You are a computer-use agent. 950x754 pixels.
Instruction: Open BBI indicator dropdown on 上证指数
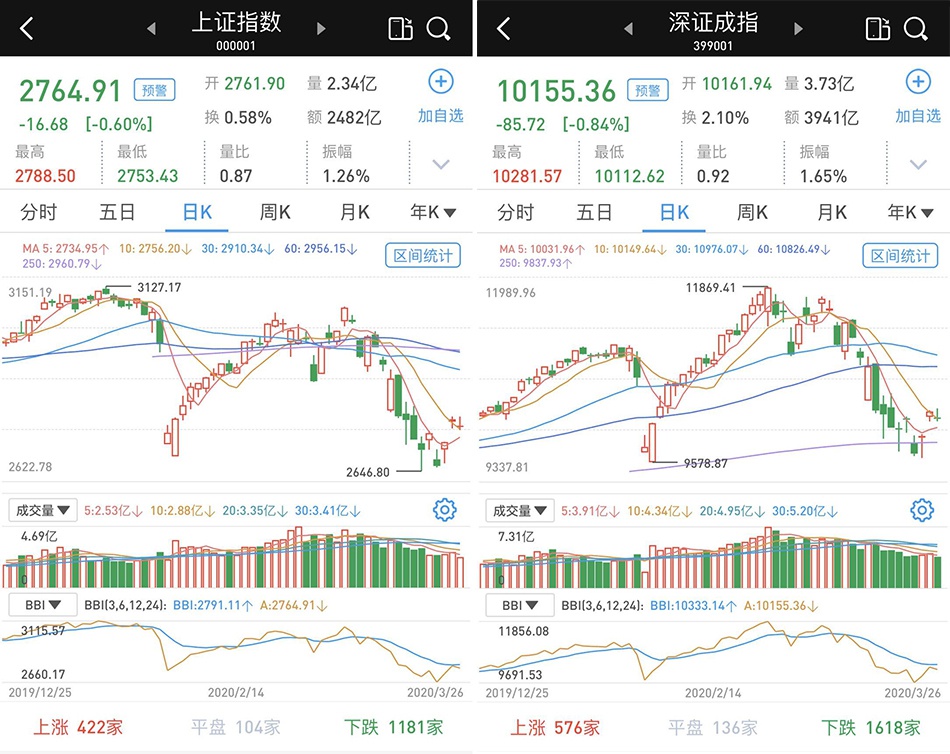[42, 605]
